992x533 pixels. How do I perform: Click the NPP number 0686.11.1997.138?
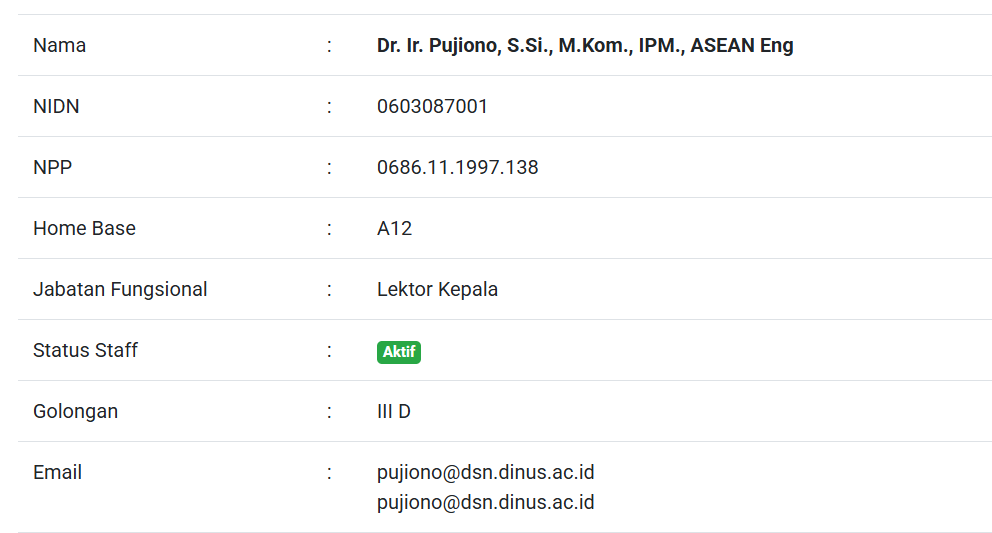pyautogui.click(x=457, y=167)
